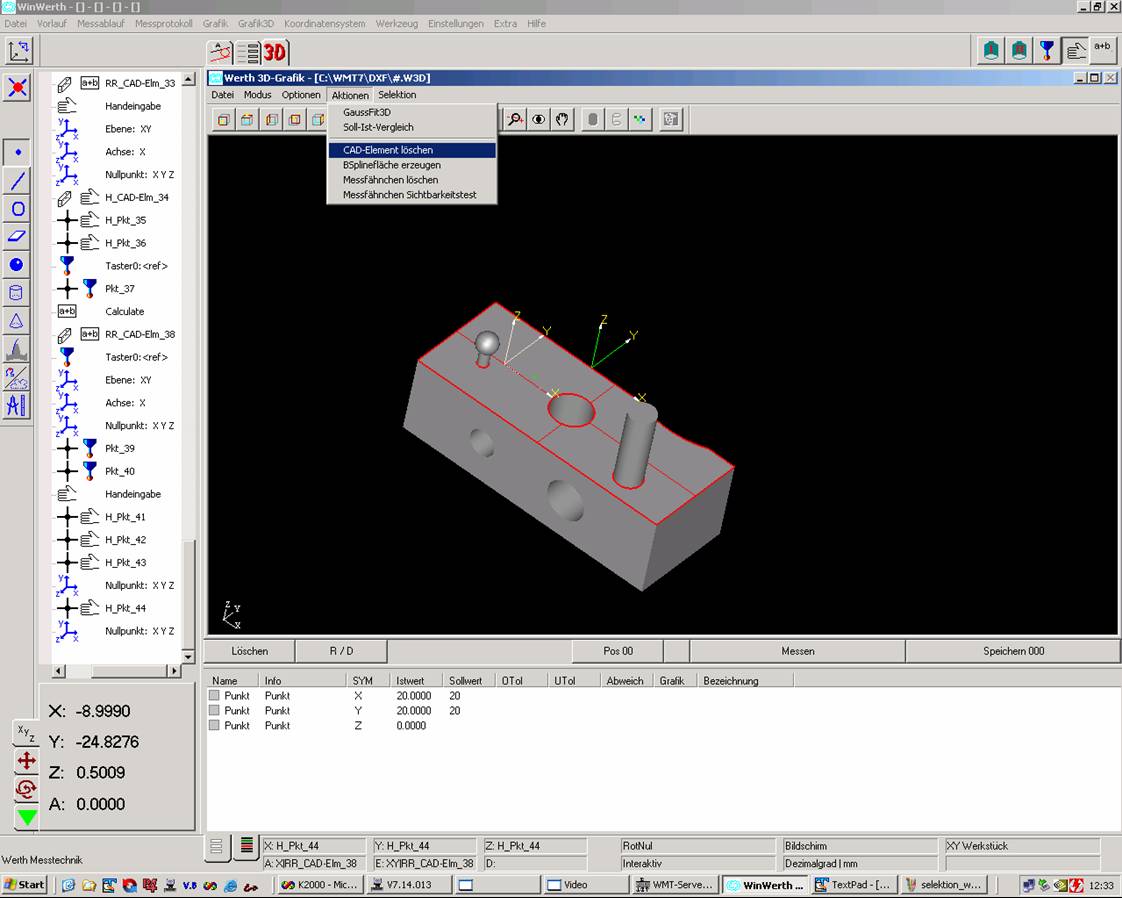Image resolution: width=1122 pixels, height=898 pixels.
Task: Select the line measurement tool
Action: pos(16,180)
